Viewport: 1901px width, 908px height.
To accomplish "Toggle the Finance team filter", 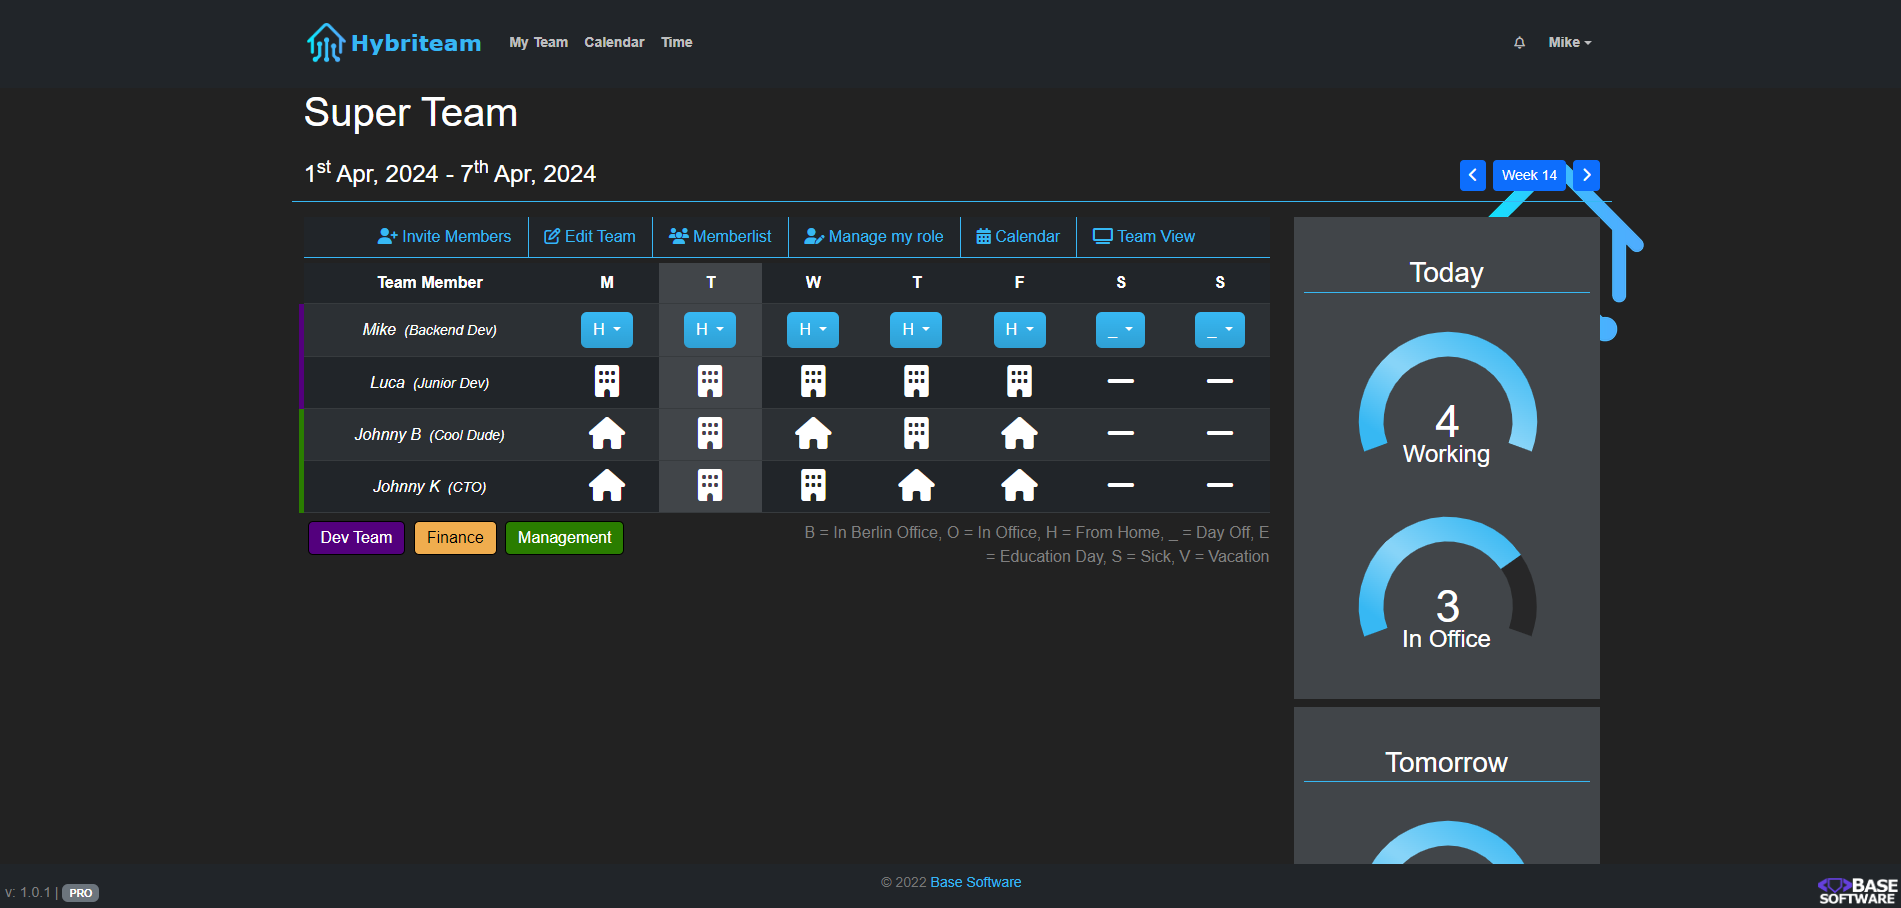I will coord(455,537).
